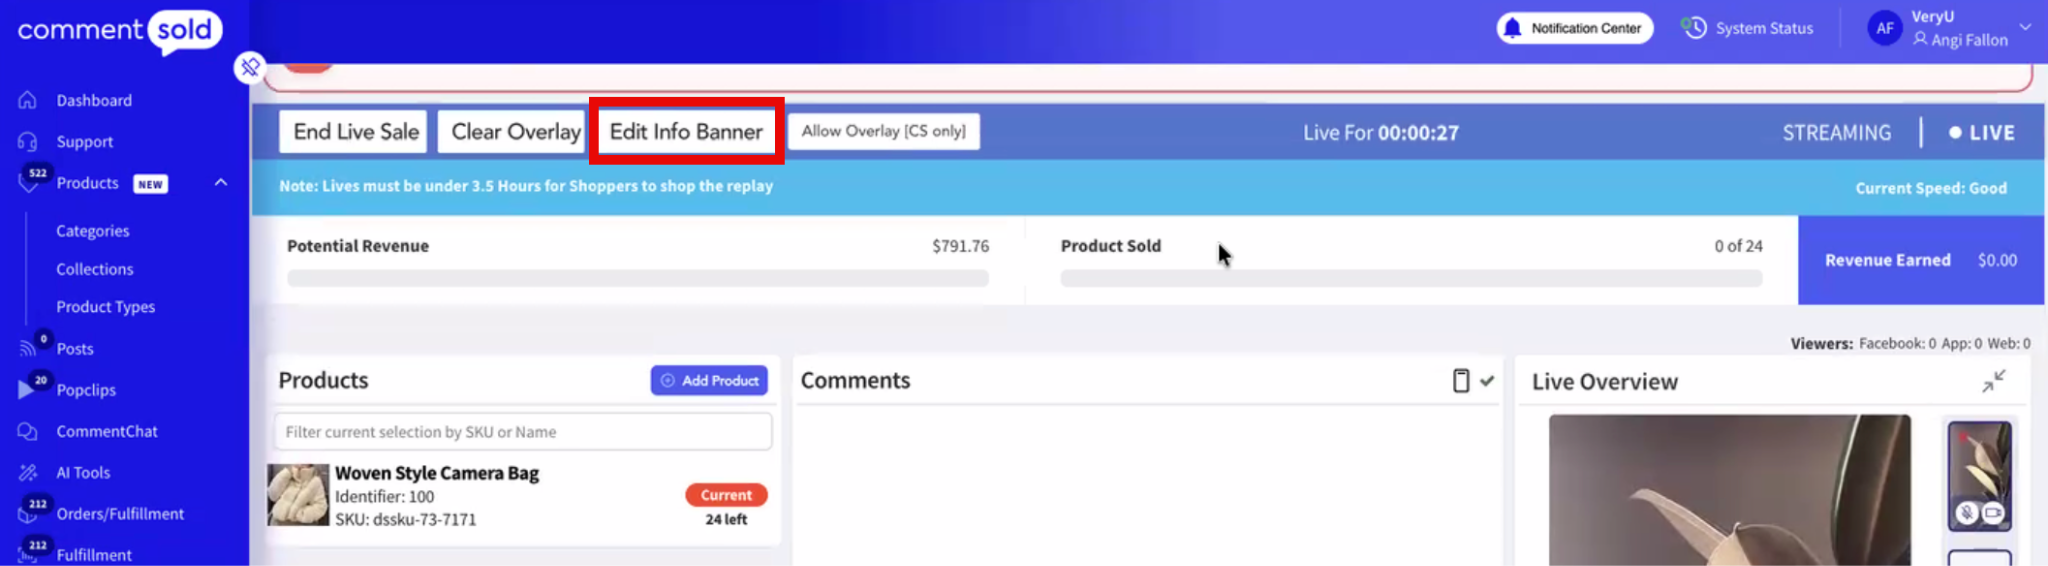This screenshot has height=566, width=2048.
Task: Toggle the camera icon on video thumbnail
Action: click(1993, 513)
